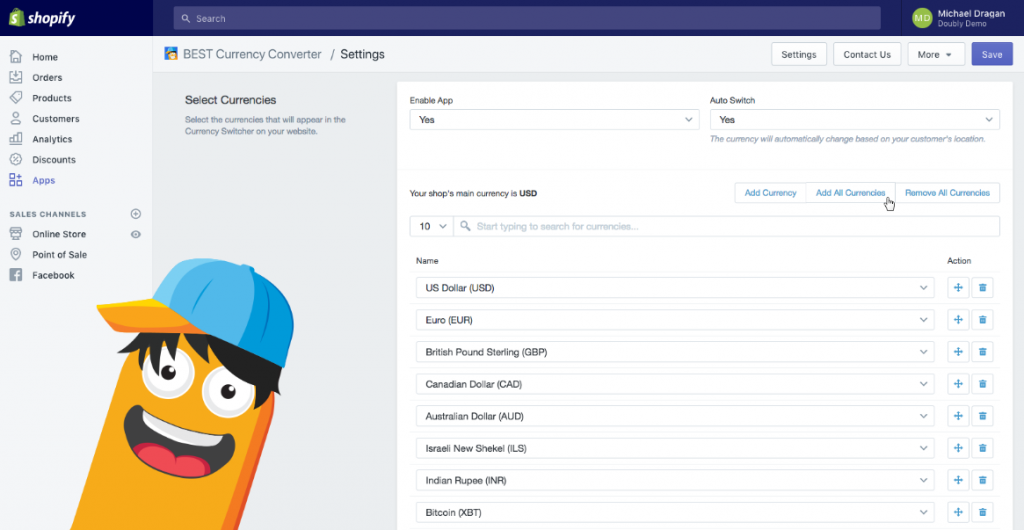This screenshot has height=530, width=1024.
Task: Click the Analytics chart icon
Action: tap(16, 139)
